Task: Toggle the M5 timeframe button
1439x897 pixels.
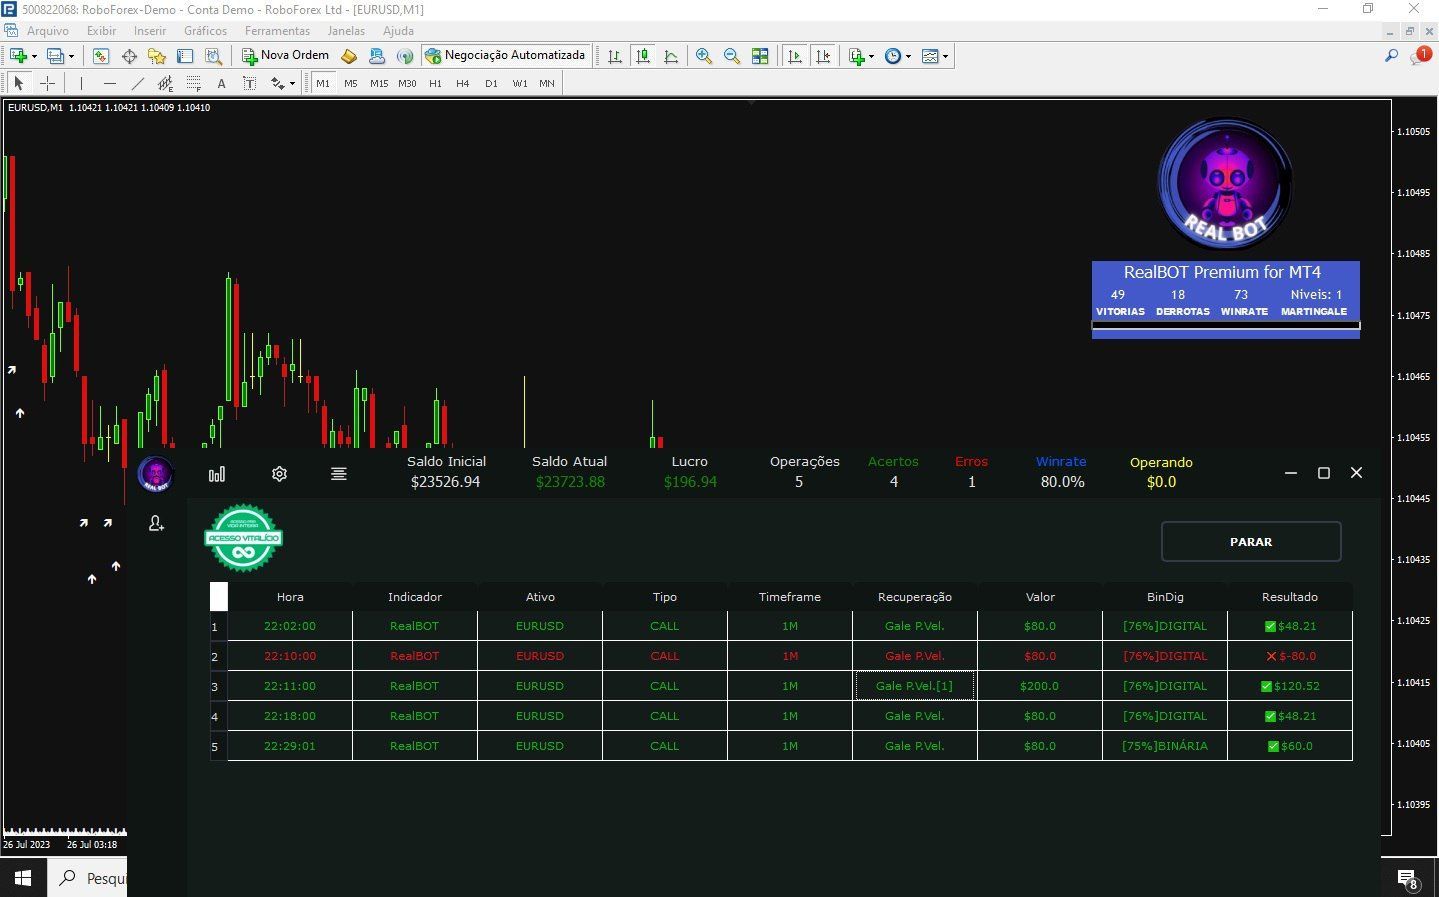Action: [x=350, y=83]
